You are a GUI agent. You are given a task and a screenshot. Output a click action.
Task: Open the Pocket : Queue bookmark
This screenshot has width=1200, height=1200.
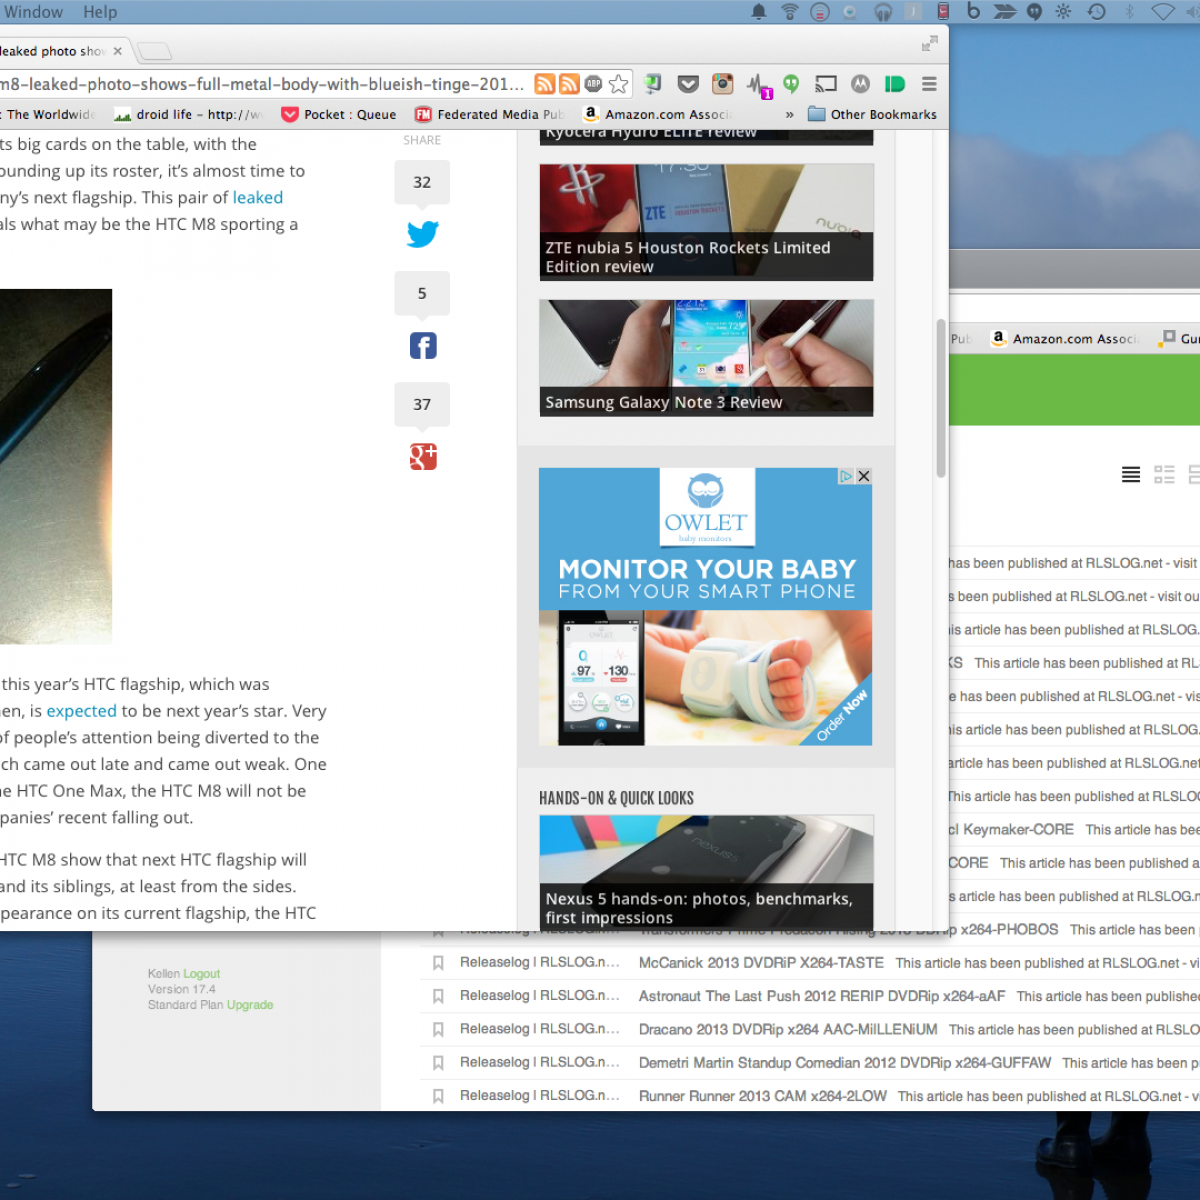pos(339,114)
